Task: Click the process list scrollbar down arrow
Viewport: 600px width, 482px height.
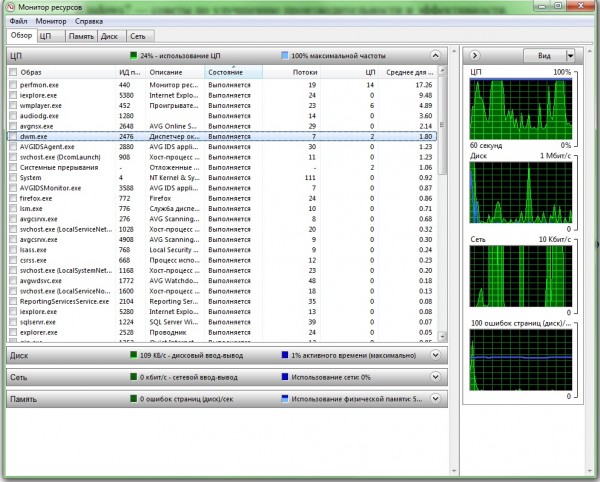Action: pyautogui.click(x=442, y=337)
